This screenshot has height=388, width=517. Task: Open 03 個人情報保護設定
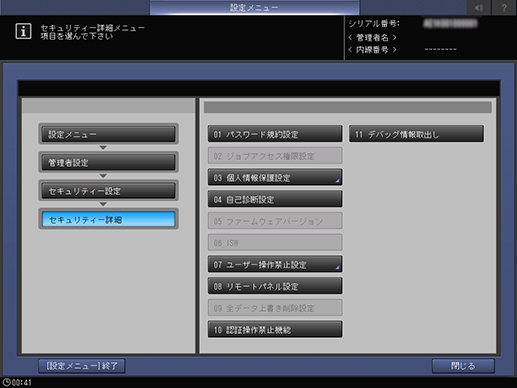275,177
